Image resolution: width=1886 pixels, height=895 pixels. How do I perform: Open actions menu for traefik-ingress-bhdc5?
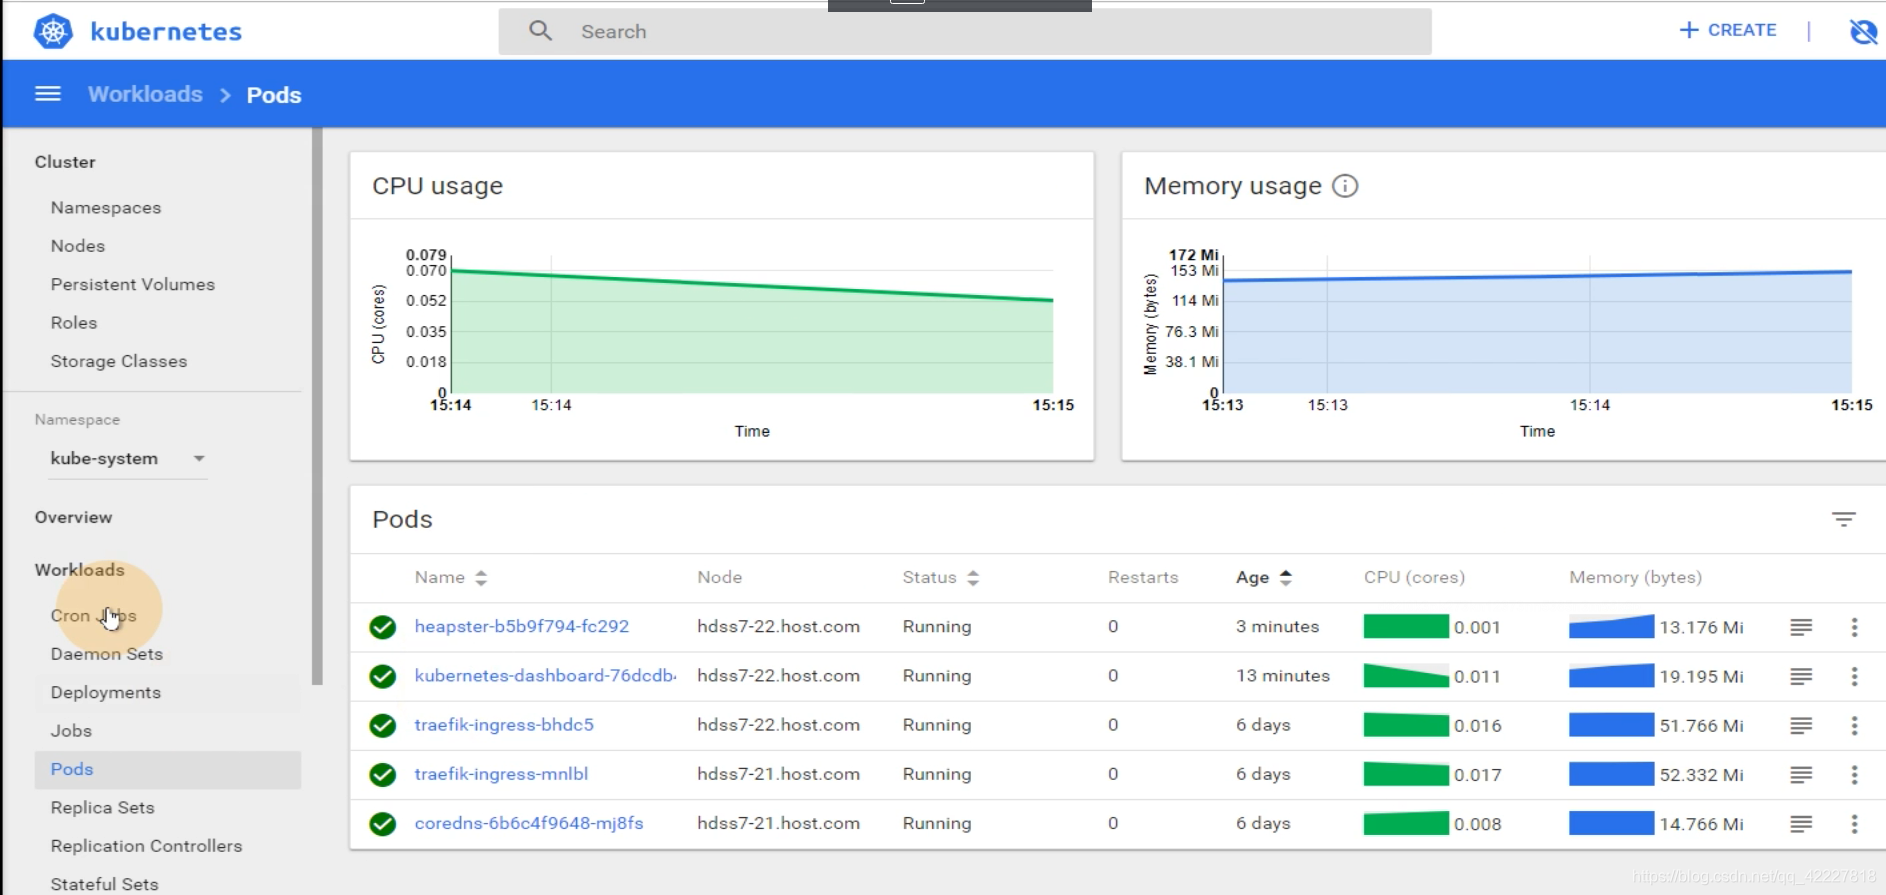coord(1854,725)
